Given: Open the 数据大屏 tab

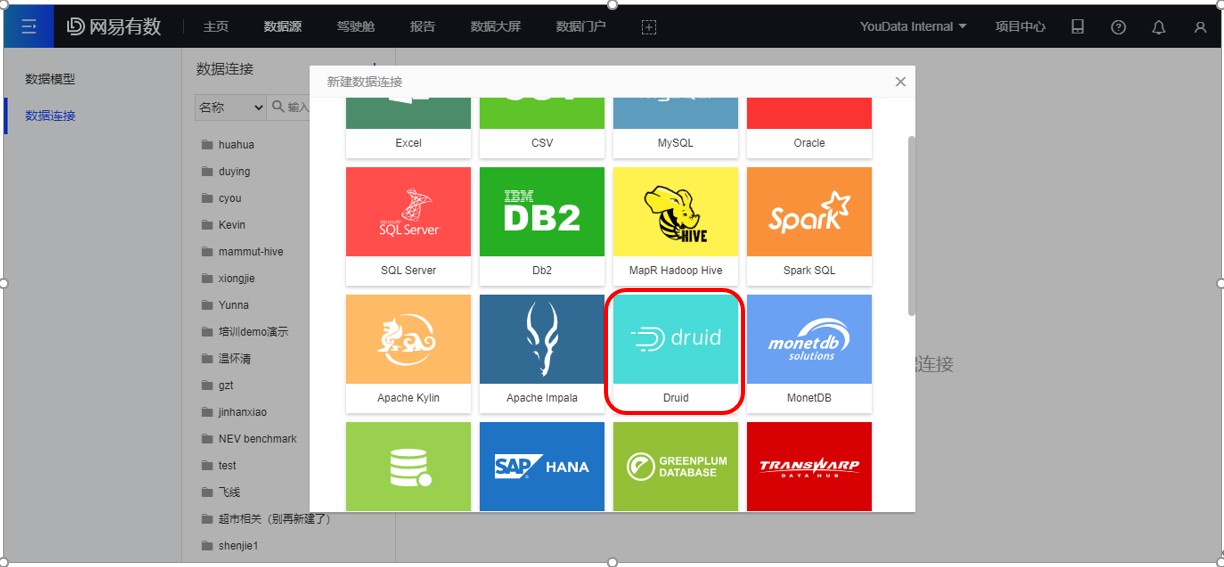Looking at the screenshot, I should [x=496, y=27].
